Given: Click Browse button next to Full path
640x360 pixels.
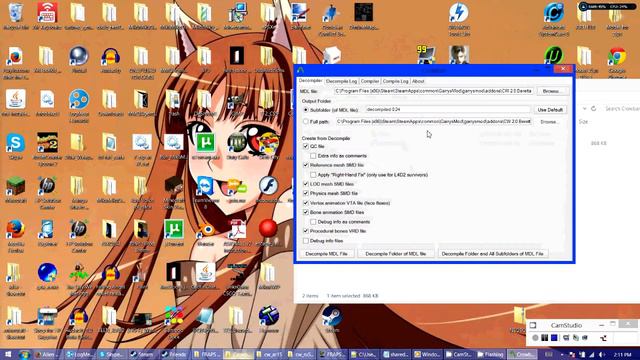Looking at the screenshot, I should click(x=550, y=122).
